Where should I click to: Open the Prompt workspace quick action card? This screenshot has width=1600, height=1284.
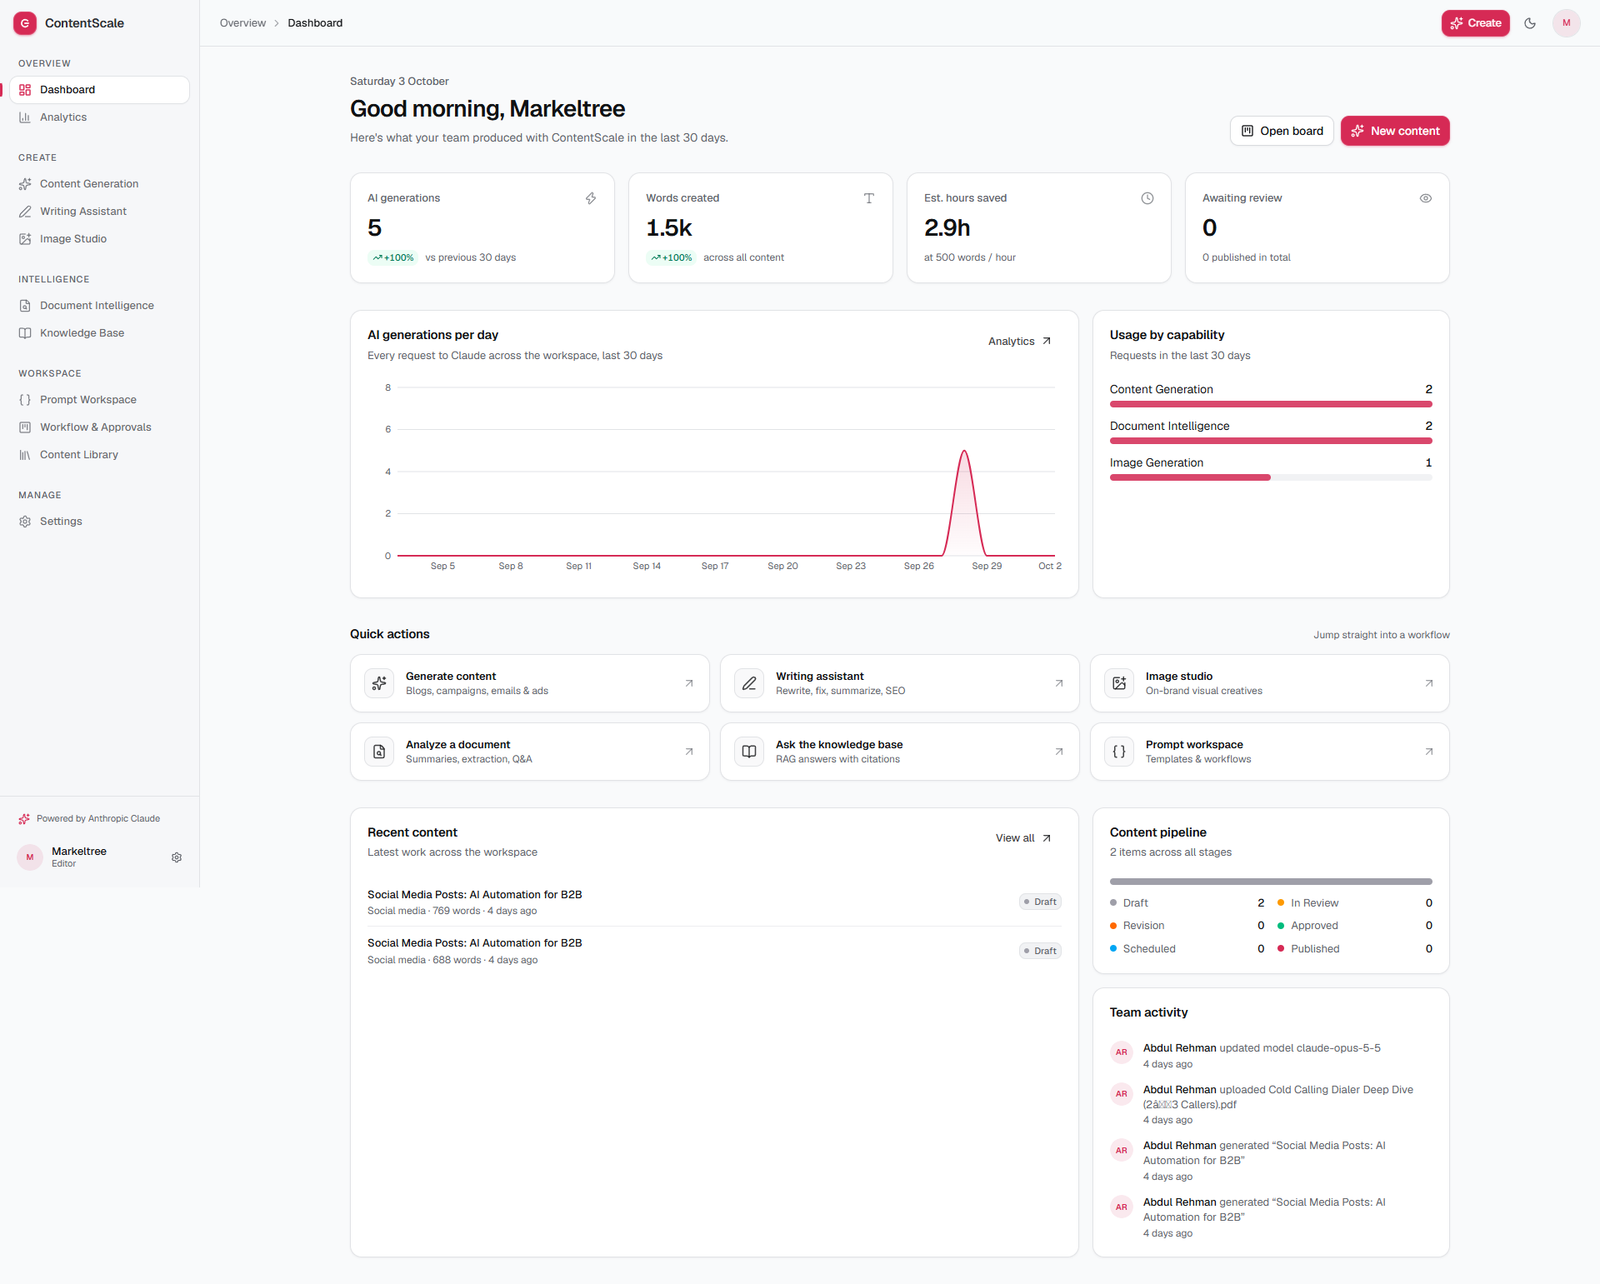coord(1270,752)
